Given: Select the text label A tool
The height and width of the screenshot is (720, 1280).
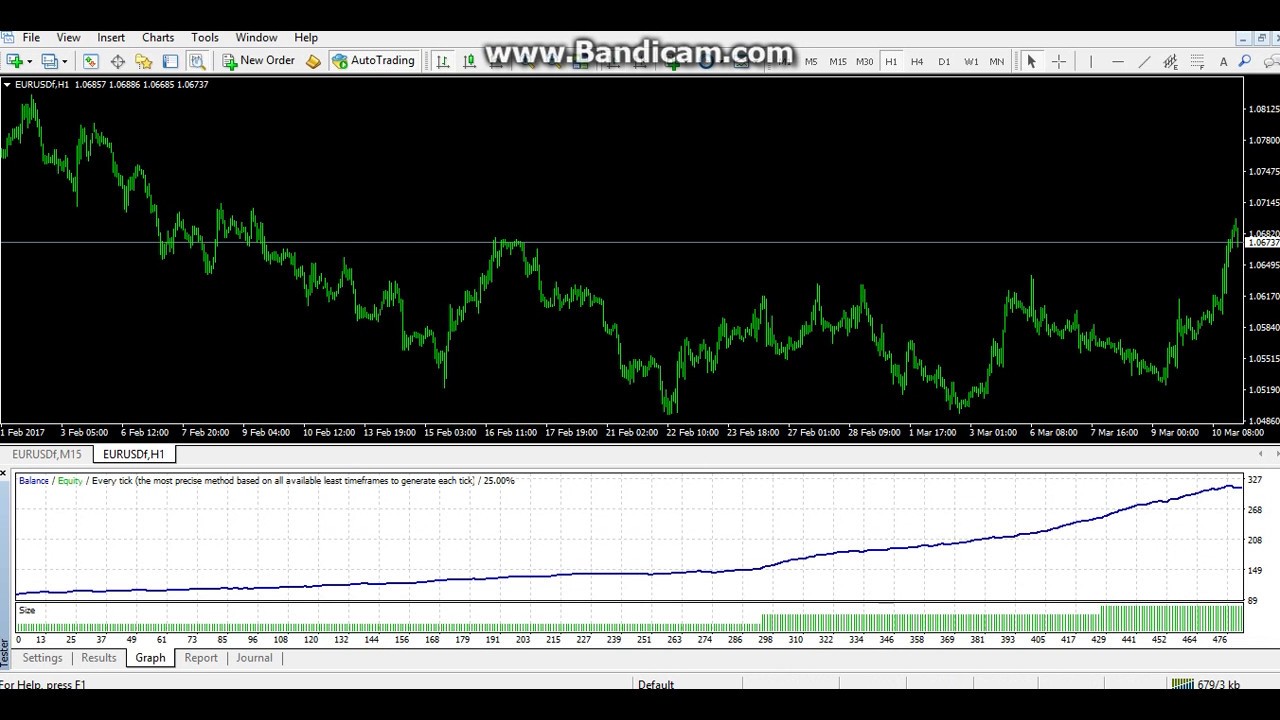Looking at the screenshot, I should point(1223,61).
